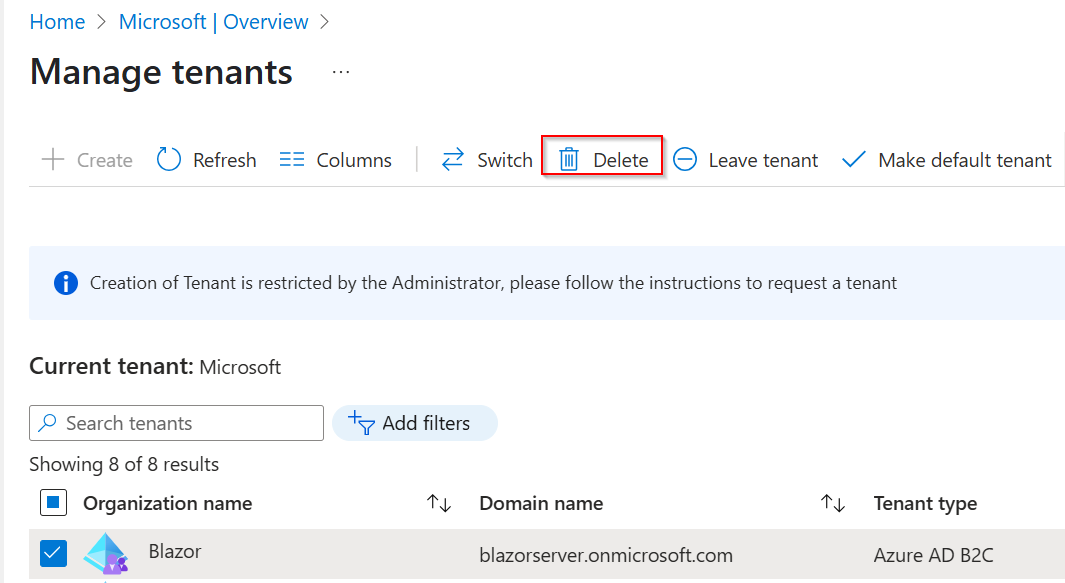Click the Refresh circular arrow icon
Viewport: 1065px width, 583px height.
[x=168, y=160]
